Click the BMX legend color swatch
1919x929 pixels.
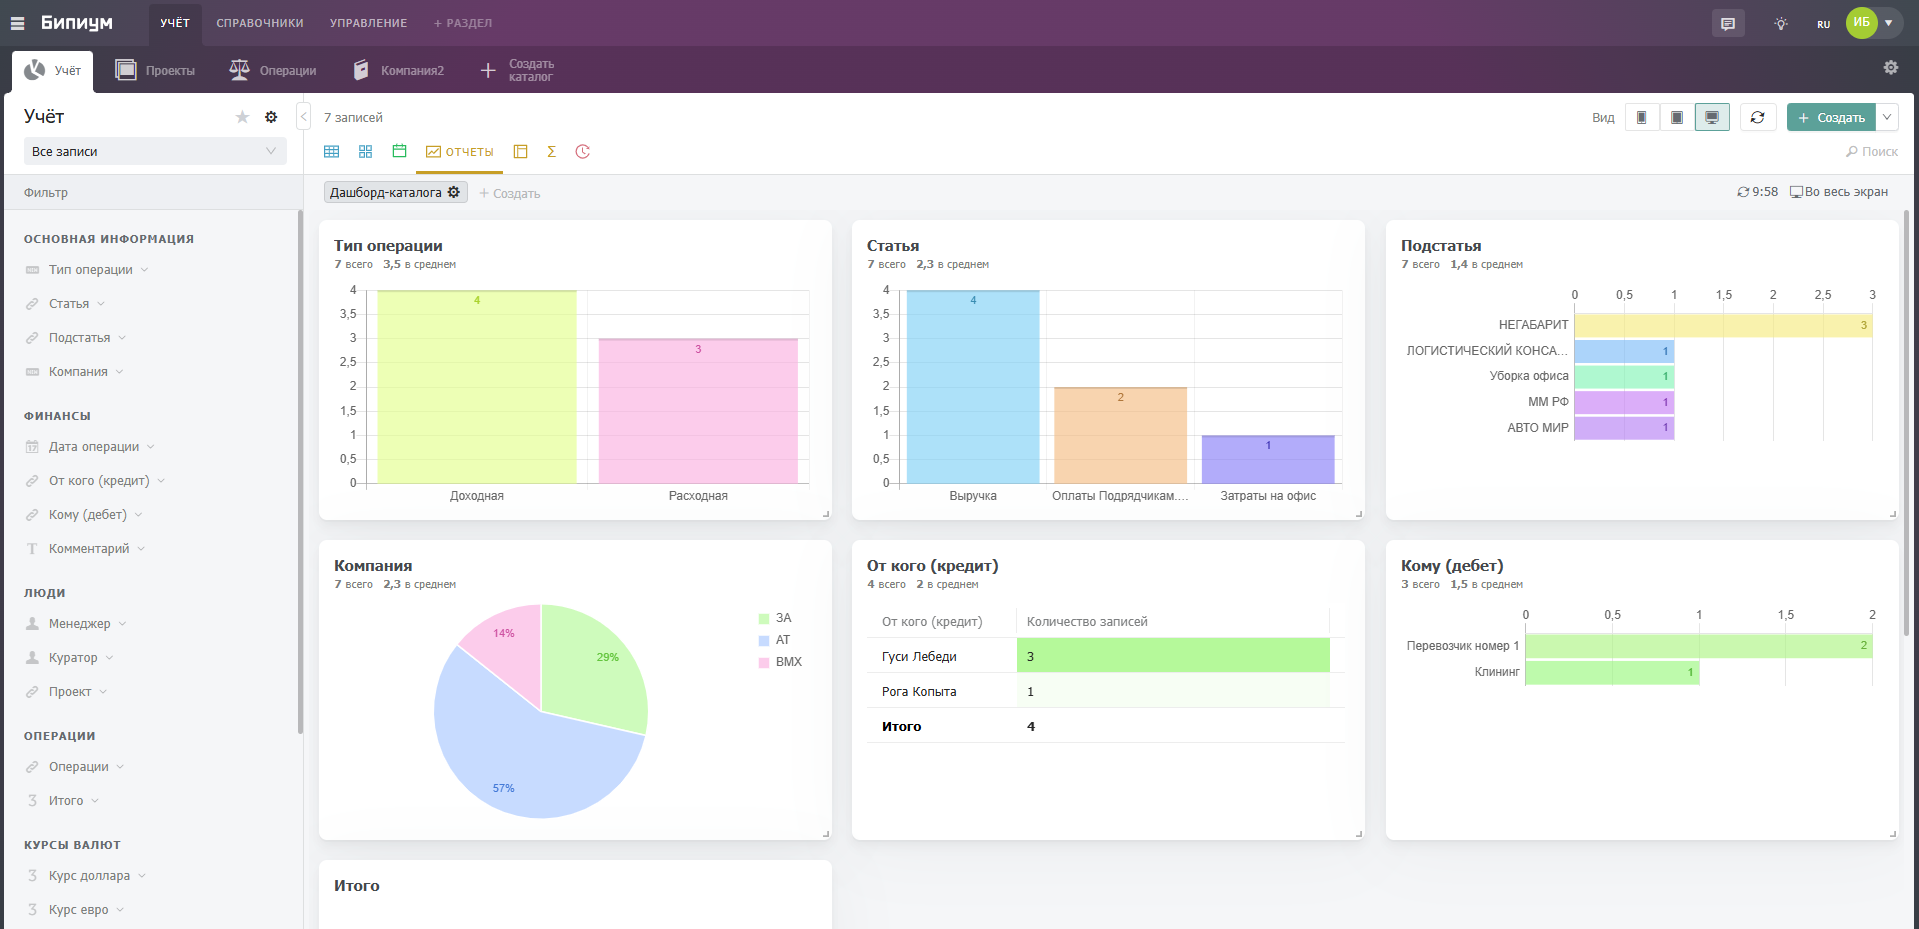coord(764,662)
